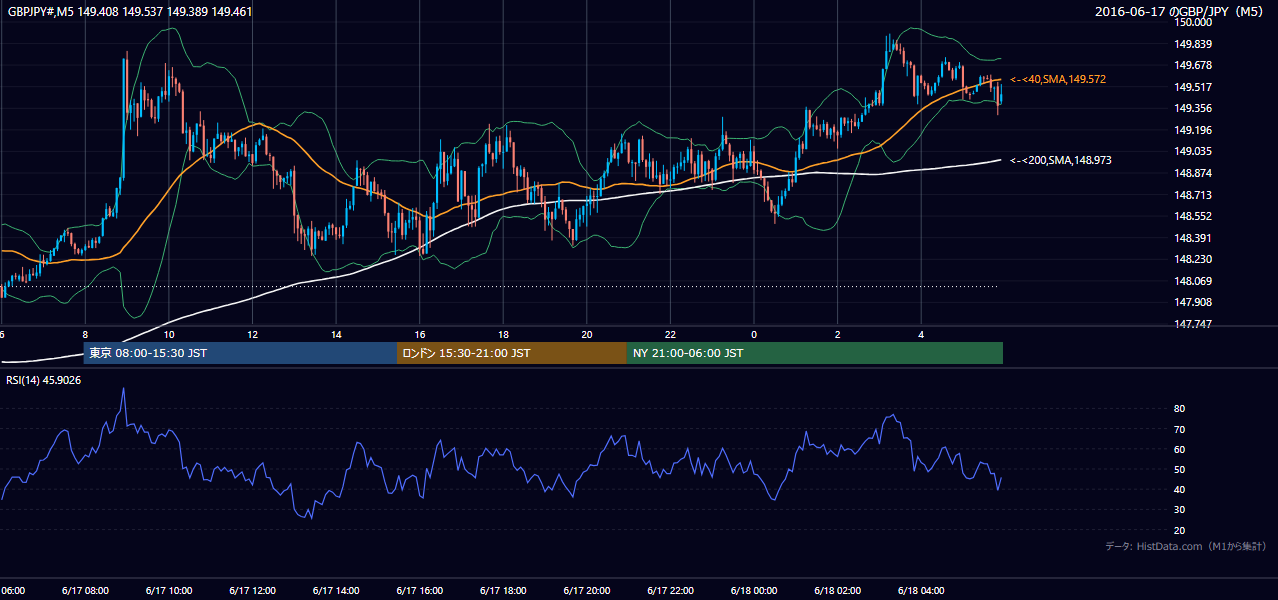The height and width of the screenshot is (600, 1278).
Task: Click the RSI 80 level label
Action: pyautogui.click(x=1180, y=409)
